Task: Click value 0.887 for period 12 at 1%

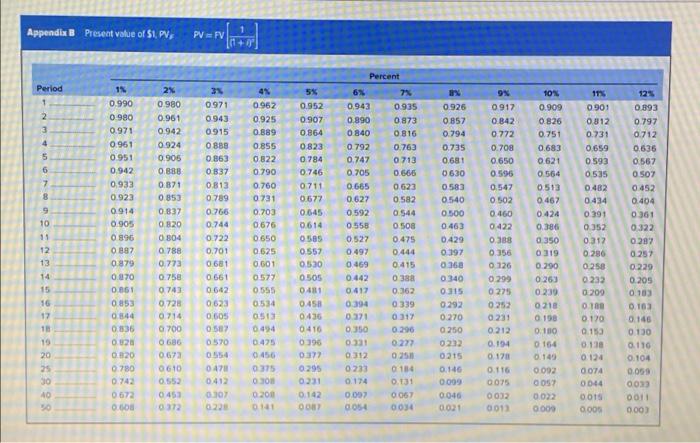Action: coord(122,251)
